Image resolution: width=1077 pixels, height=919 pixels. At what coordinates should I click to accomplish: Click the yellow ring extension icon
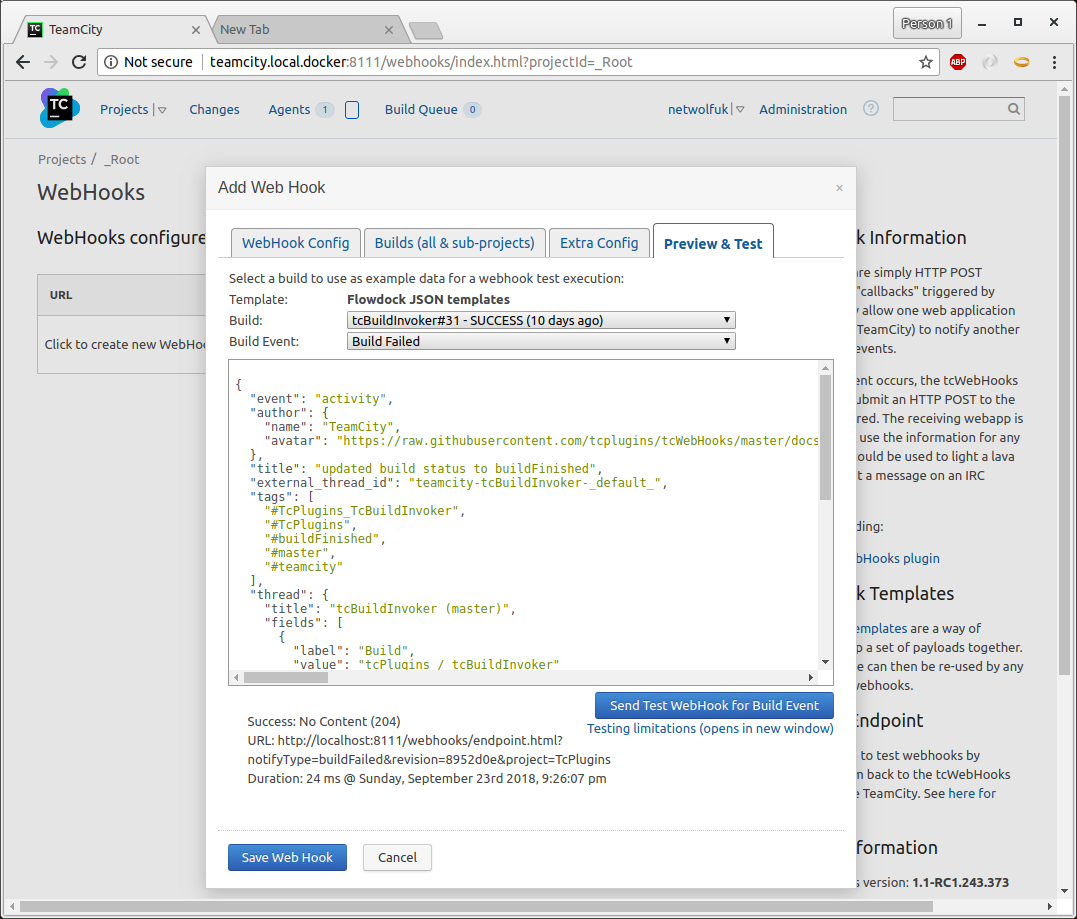[x=1022, y=62]
